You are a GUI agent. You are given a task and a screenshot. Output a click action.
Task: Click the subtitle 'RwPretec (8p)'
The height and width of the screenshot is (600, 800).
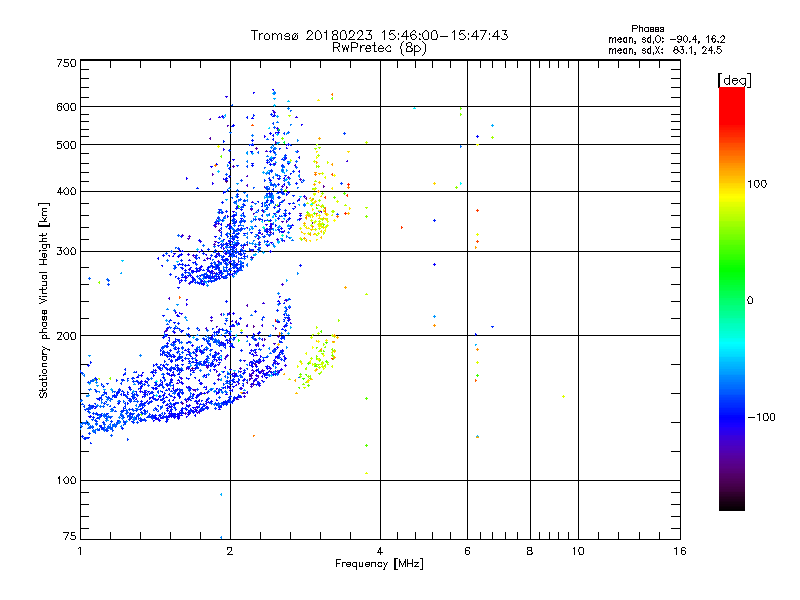(x=379, y=48)
